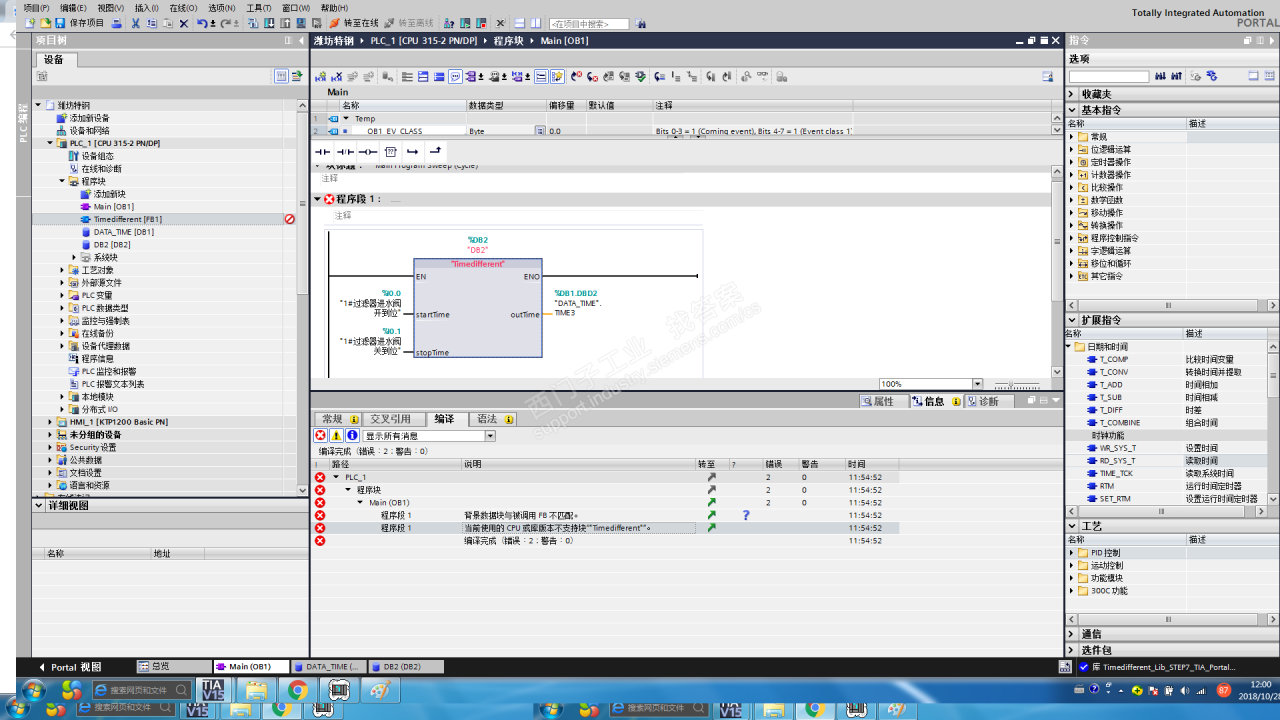Click the delete network icon in editor toolbar

337,76
